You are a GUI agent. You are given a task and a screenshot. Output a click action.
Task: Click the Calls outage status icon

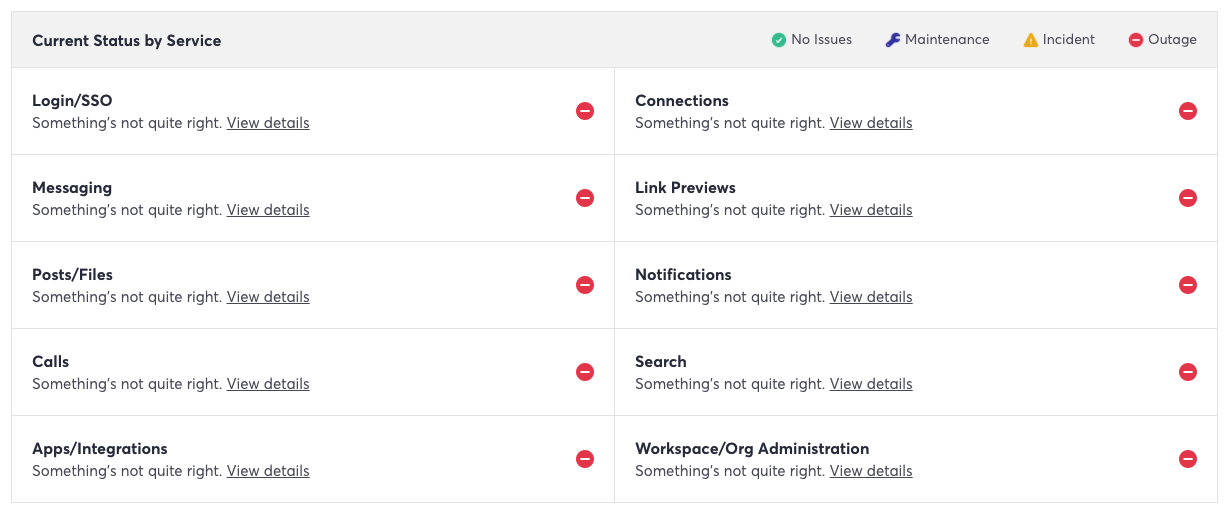click(x=585, y=372)
